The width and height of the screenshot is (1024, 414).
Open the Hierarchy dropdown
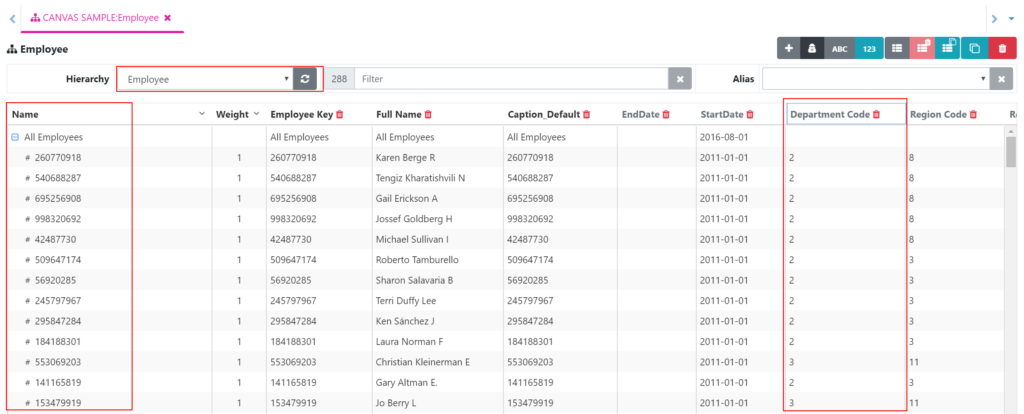click(205, 79)
